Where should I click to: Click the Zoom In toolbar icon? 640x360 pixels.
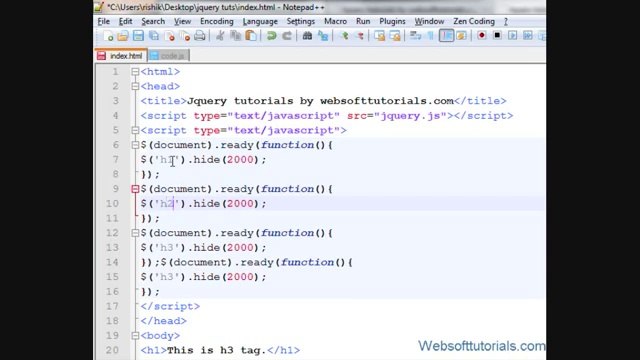click(x=344, y=36)
